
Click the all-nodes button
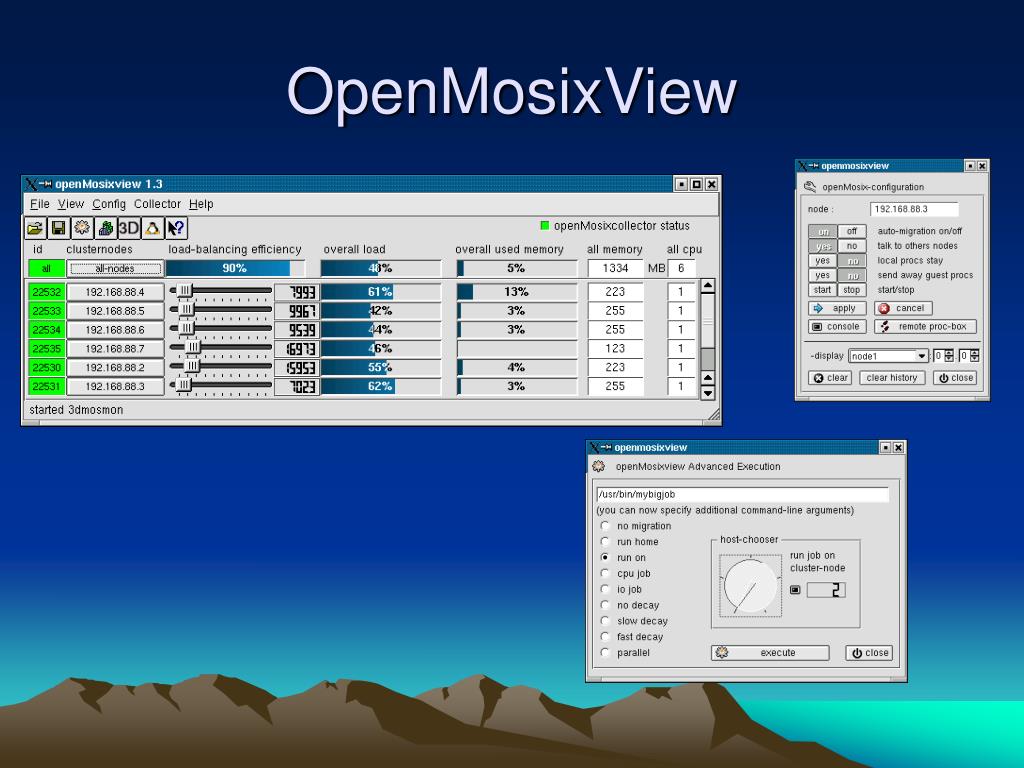115,268
